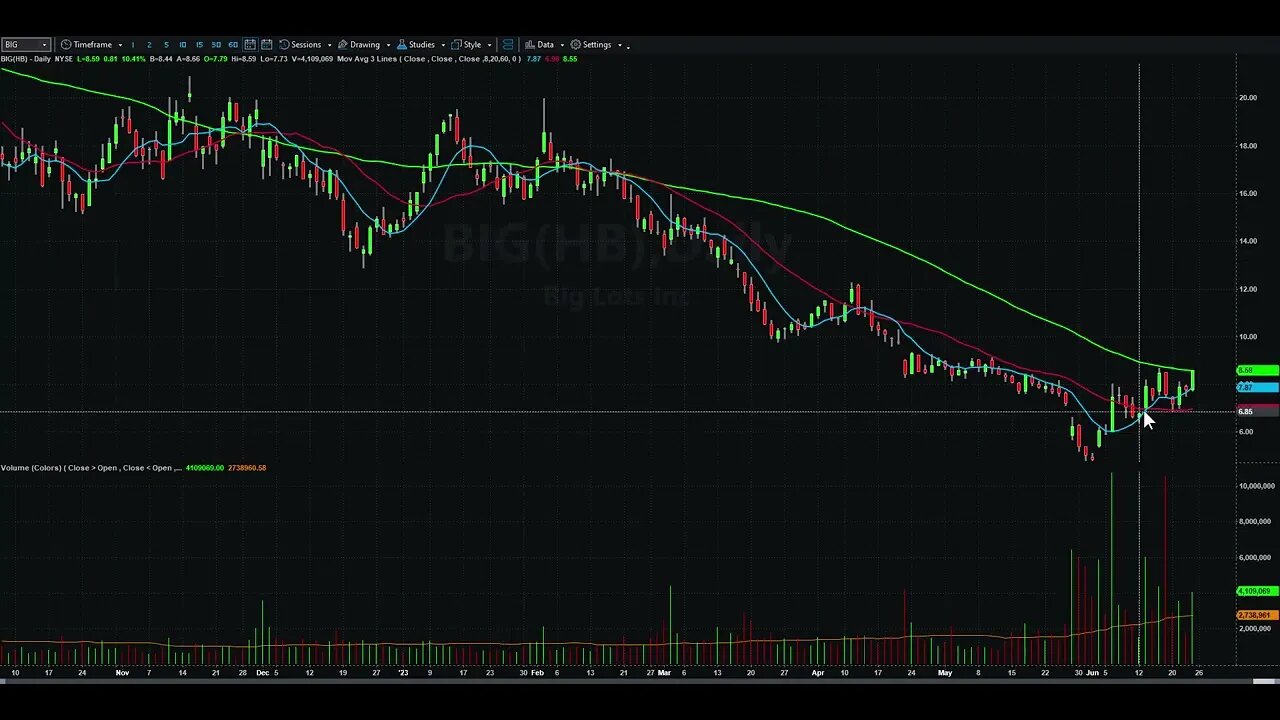Click the Nov date label on time axis
1280x720 pixels.
click(122, 673)
